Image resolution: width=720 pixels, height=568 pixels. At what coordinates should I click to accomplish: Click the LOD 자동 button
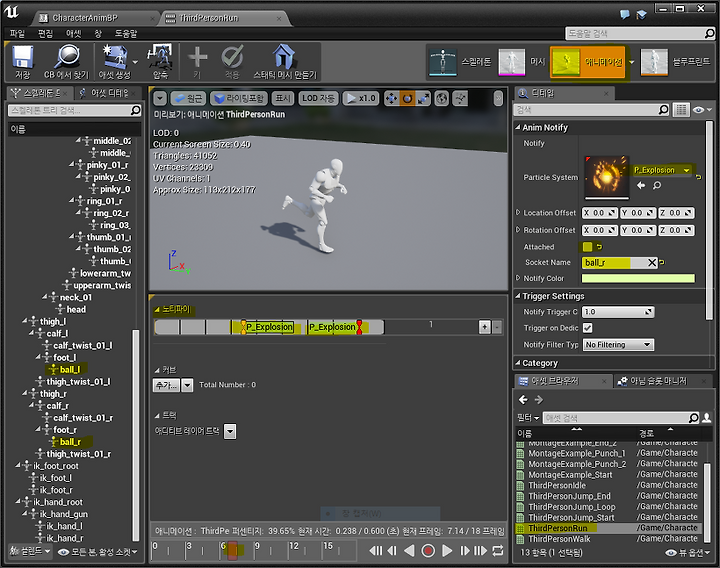[x=318, y=98]
